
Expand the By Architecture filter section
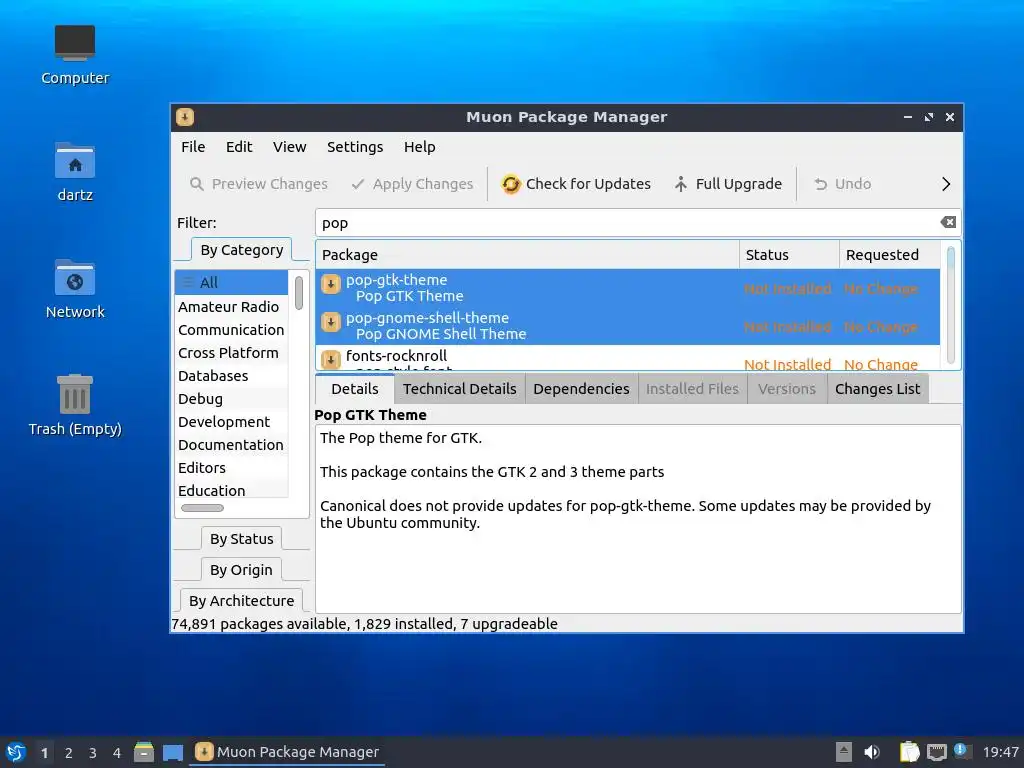[x=242, y=601]
